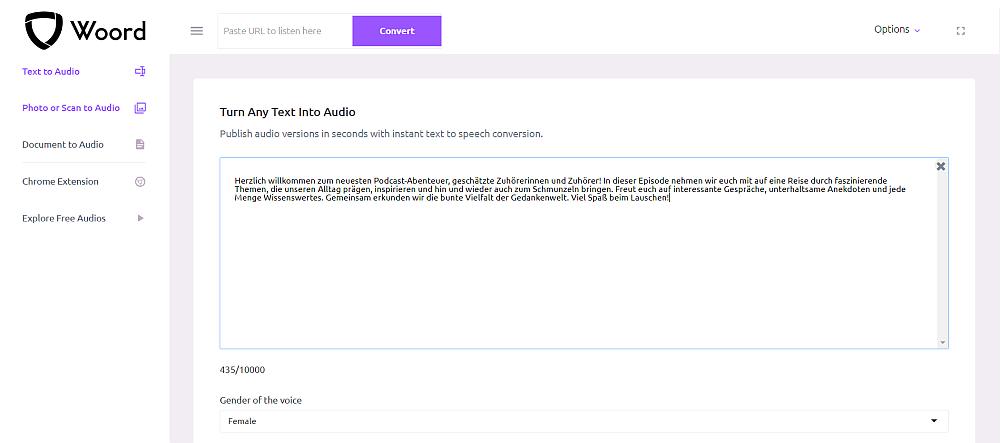The height and width of the screenshot is (443, 1000).
Task: Clear text with the X button
Action: coord(940,166)
